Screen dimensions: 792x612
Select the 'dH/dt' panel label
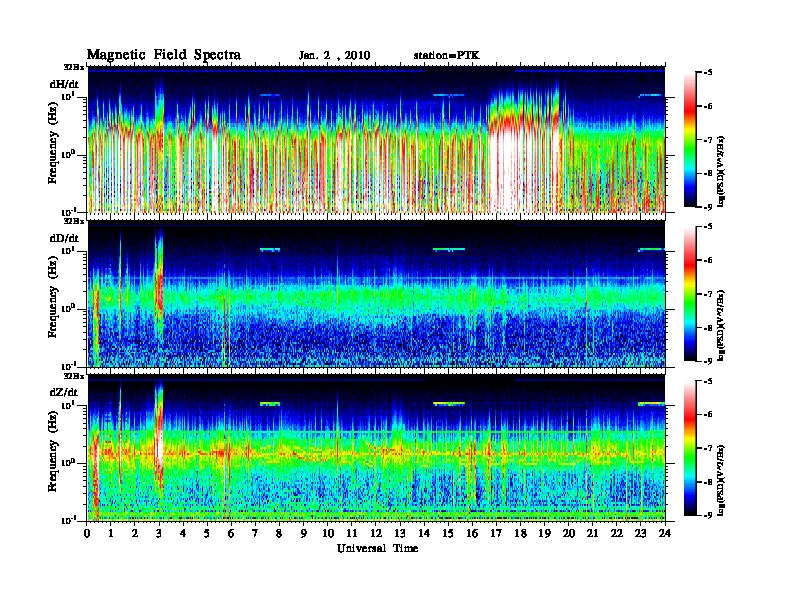(64, 84)
